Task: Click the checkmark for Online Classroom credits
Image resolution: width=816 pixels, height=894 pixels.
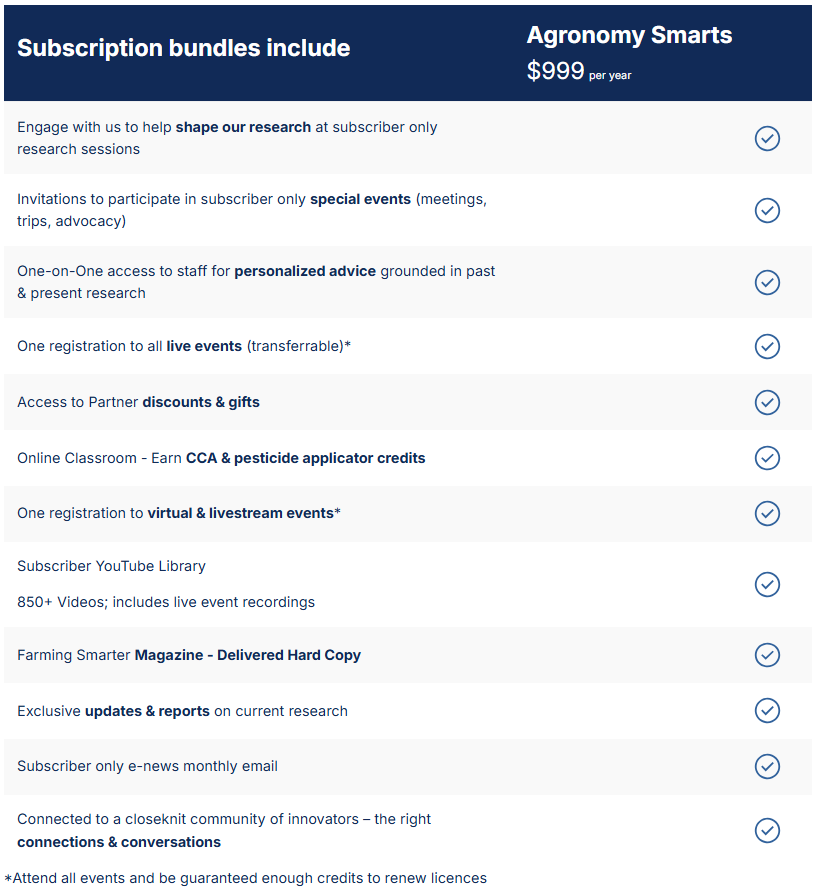Action: [767, 458]
